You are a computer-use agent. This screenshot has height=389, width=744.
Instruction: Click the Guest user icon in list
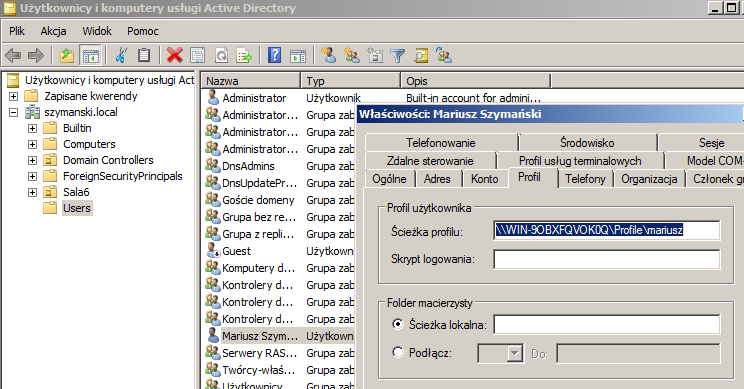pos(213,250)
